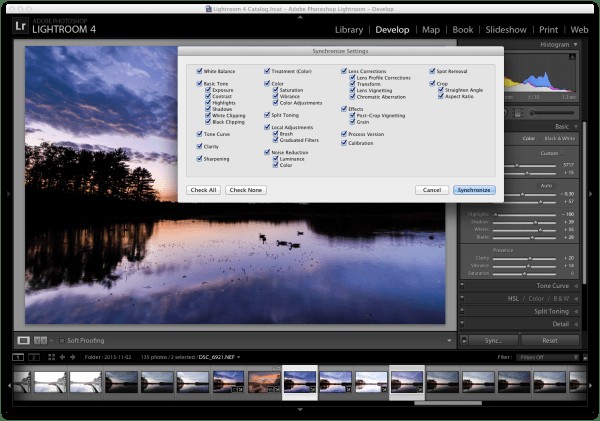Open white balance Custom dropdown

pyautogui.click(x=552, y=153)
